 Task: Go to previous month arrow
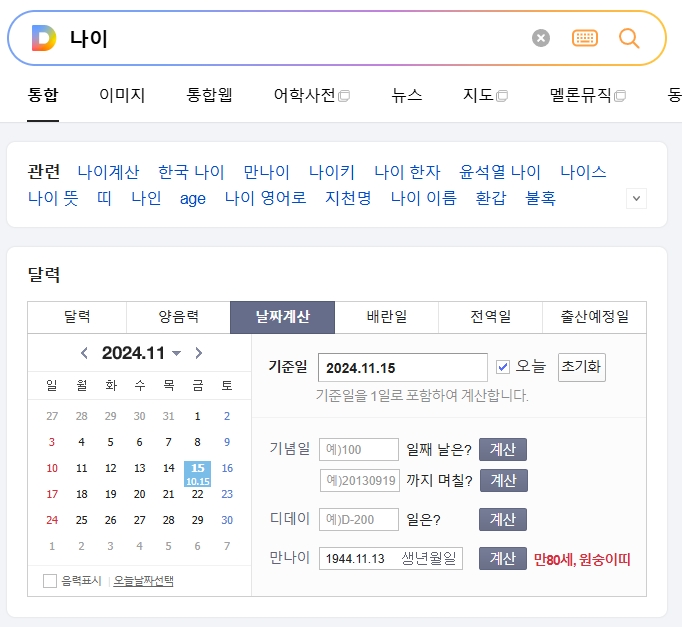click(84, 353)
